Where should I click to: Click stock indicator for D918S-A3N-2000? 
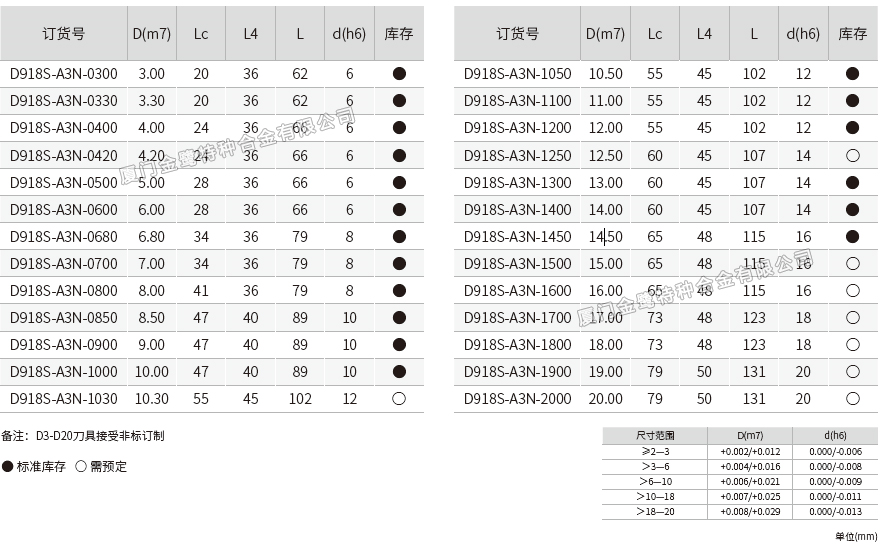[x=852, y=398]
